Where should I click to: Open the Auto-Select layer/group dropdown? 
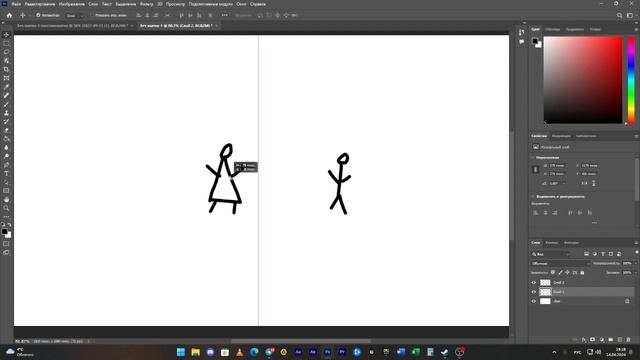[74, 16]
